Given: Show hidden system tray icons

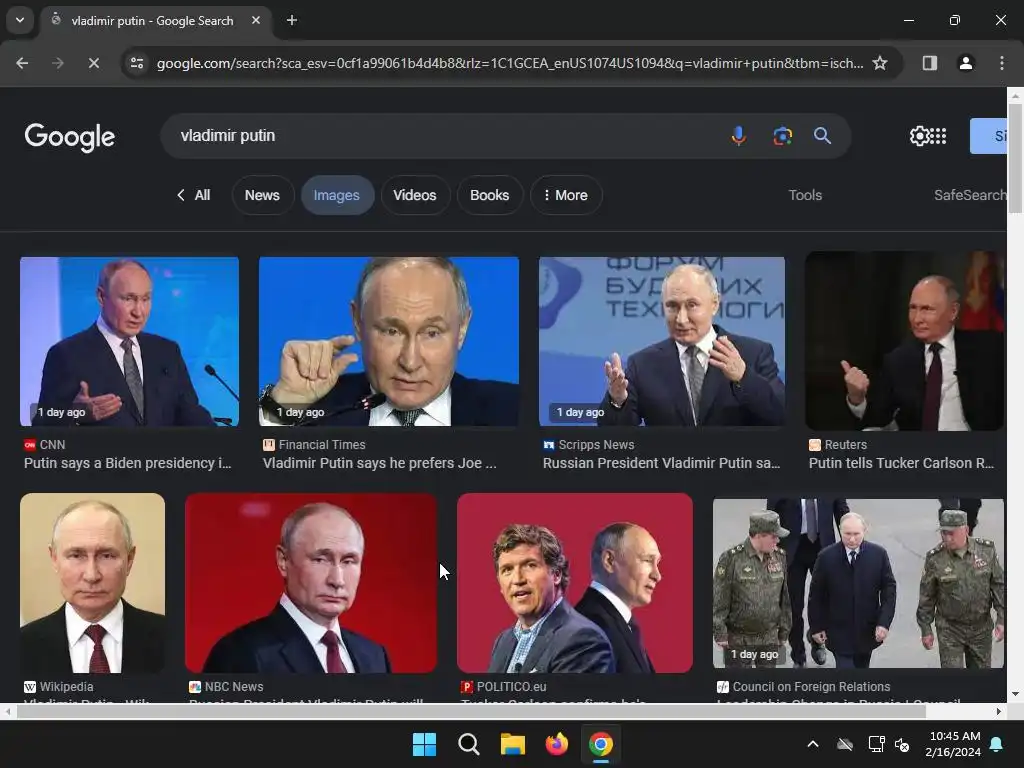Looking at the screenshot, I should [813, 744].
